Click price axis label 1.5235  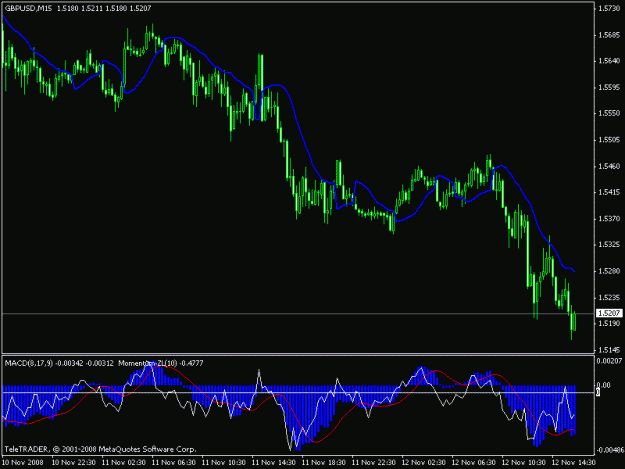609,297
